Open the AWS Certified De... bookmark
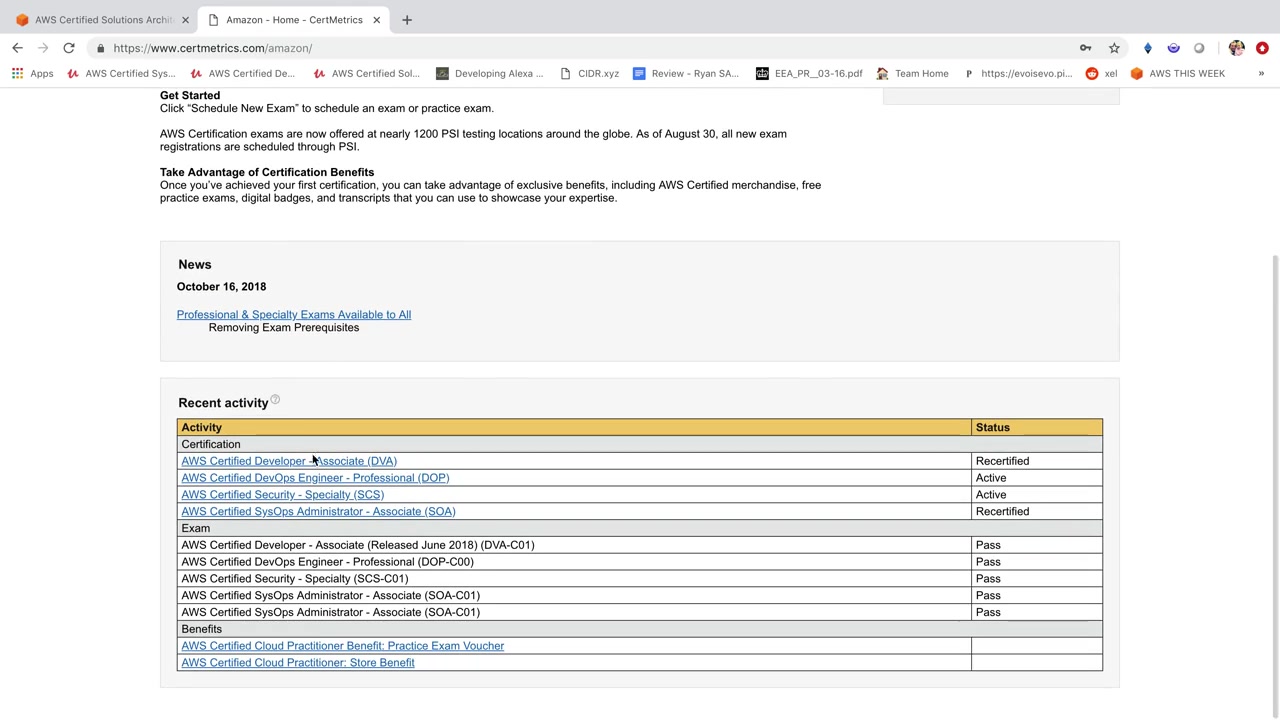 244,73
